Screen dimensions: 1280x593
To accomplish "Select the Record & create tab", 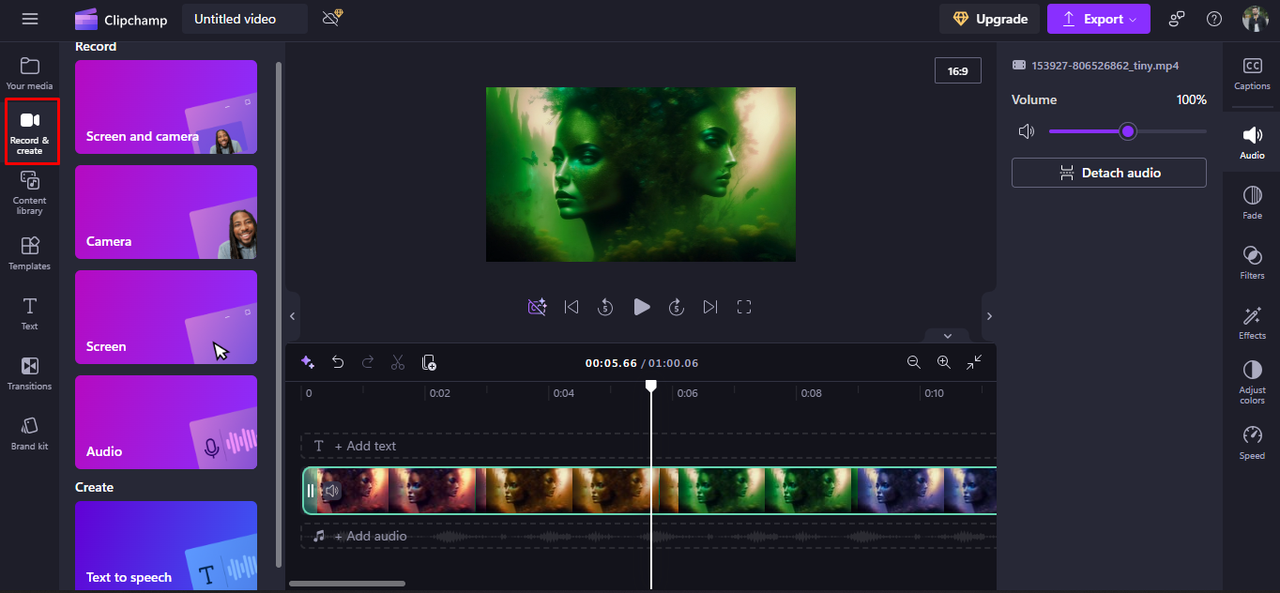I will 30,132.
